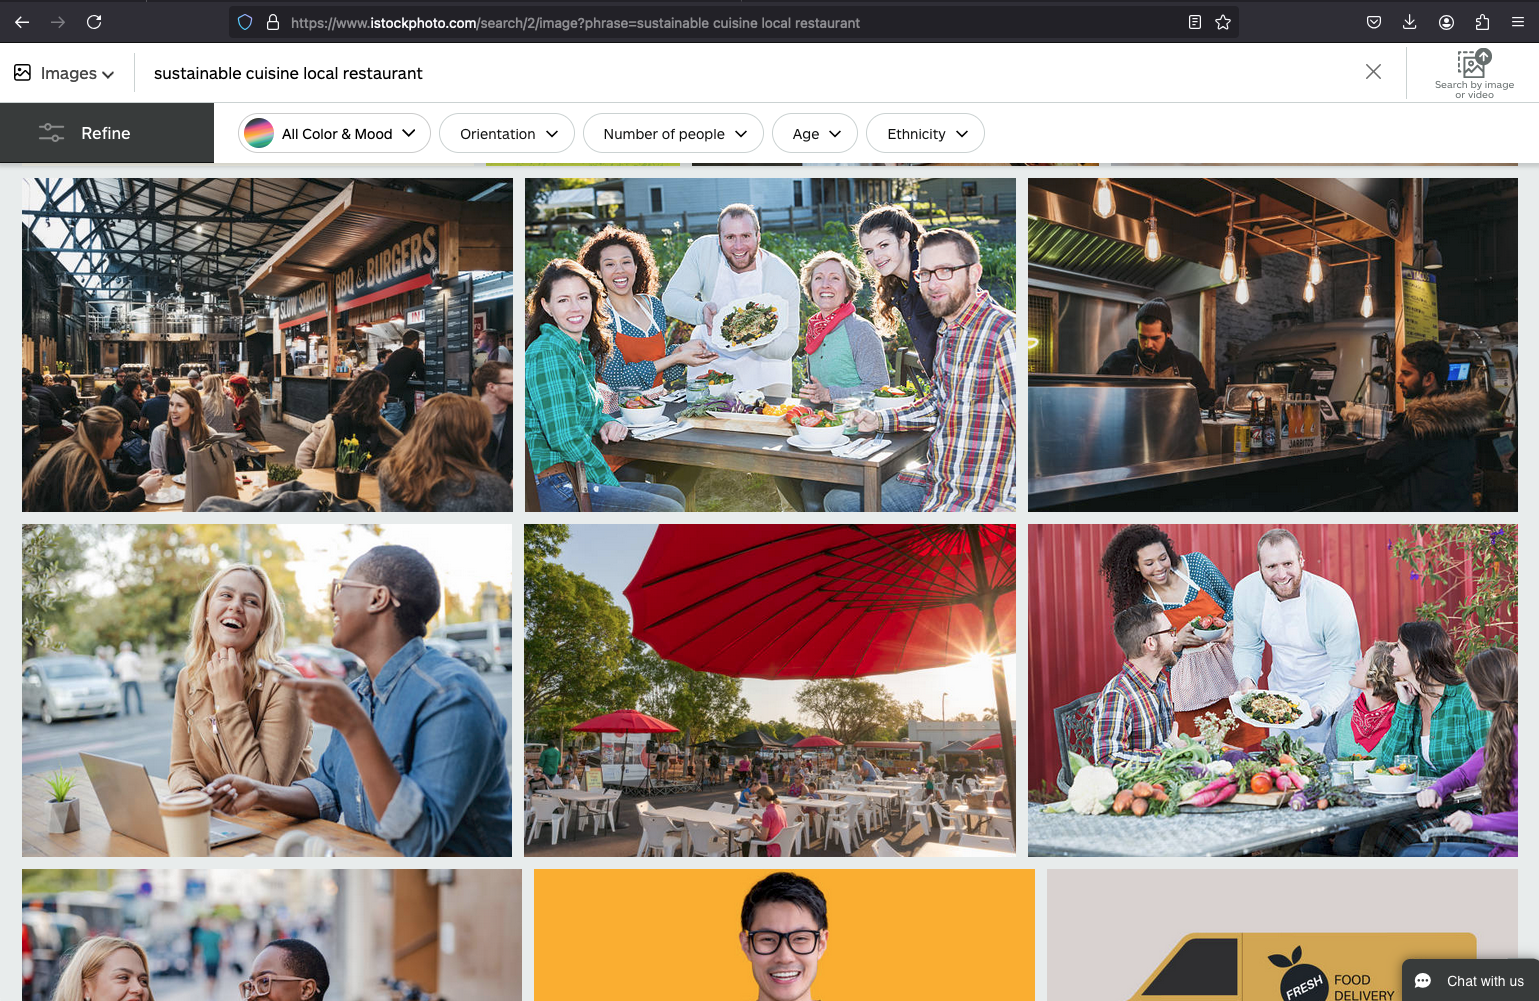Open the extensions puzzle icon
The image size is (1539, 1001).
tap(1482, 22)
